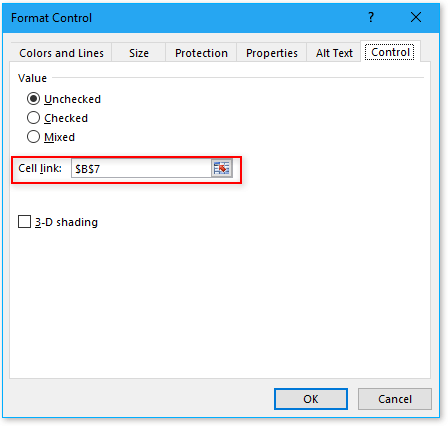Image resolution: width=448 pixels, height=428 pixels.
Task: Click the Cancel button
Action: 395,399
